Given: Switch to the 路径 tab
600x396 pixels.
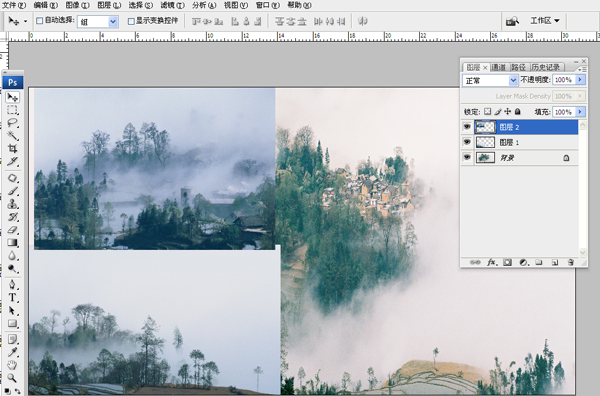Looking at the screenshot, I should click(x=518, y=67).
